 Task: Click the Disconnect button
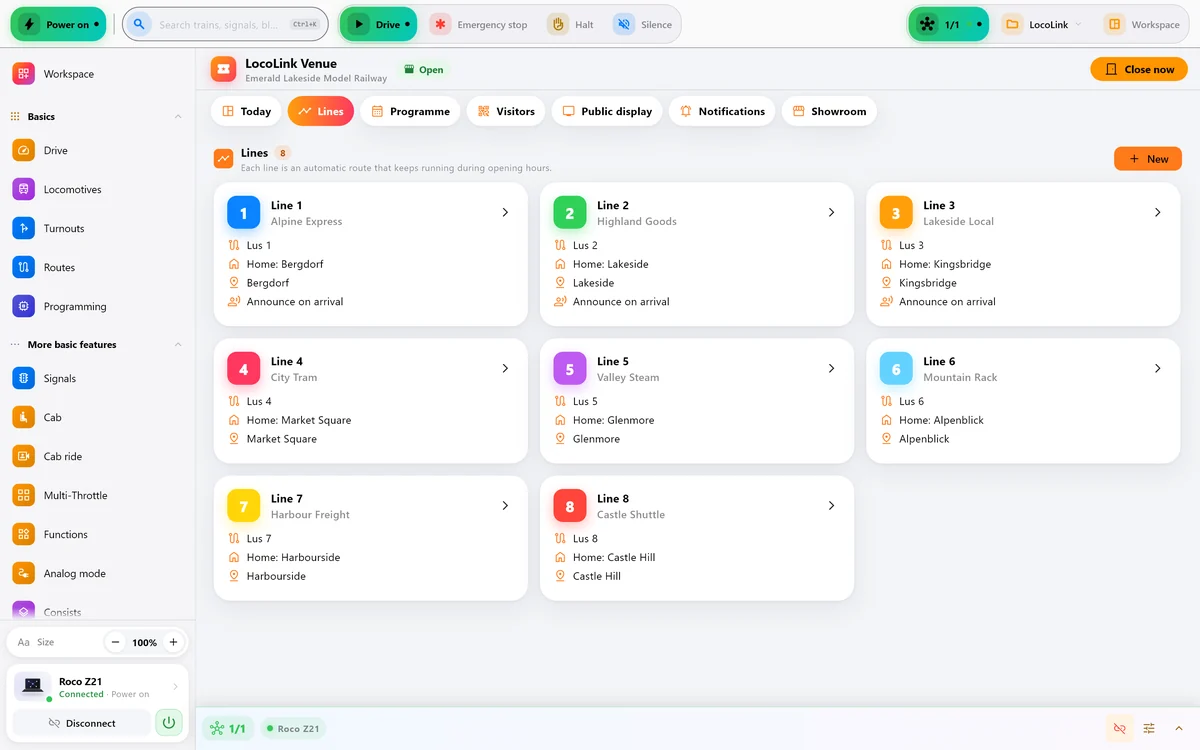click(81, 723)
